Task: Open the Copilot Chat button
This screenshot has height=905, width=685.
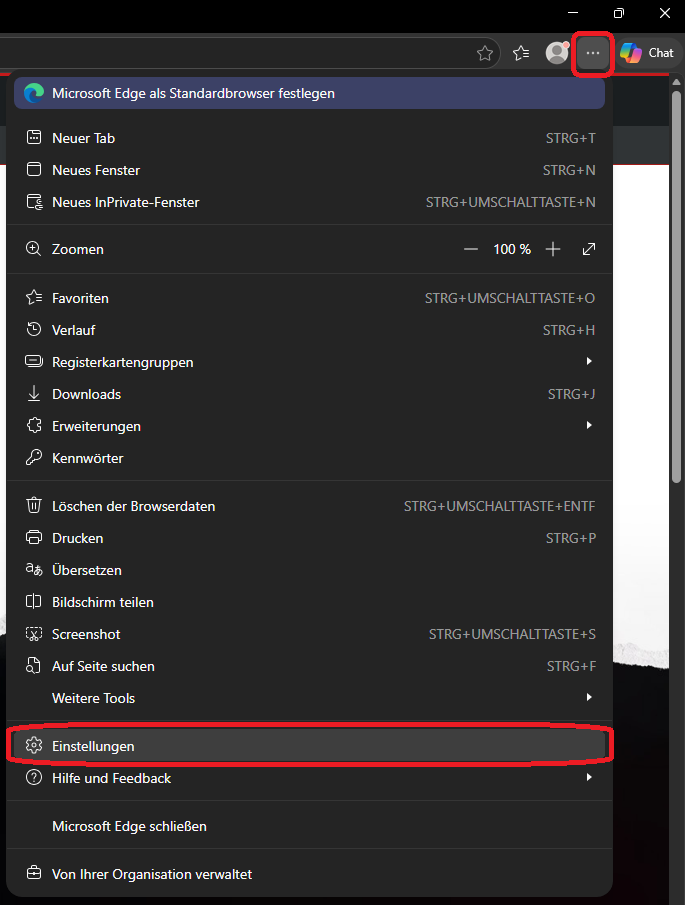Action: (x=647, y=53)
